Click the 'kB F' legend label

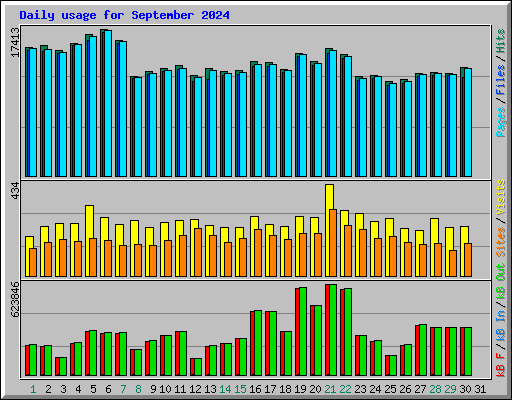pyautogui.click(x=500, y=365)
